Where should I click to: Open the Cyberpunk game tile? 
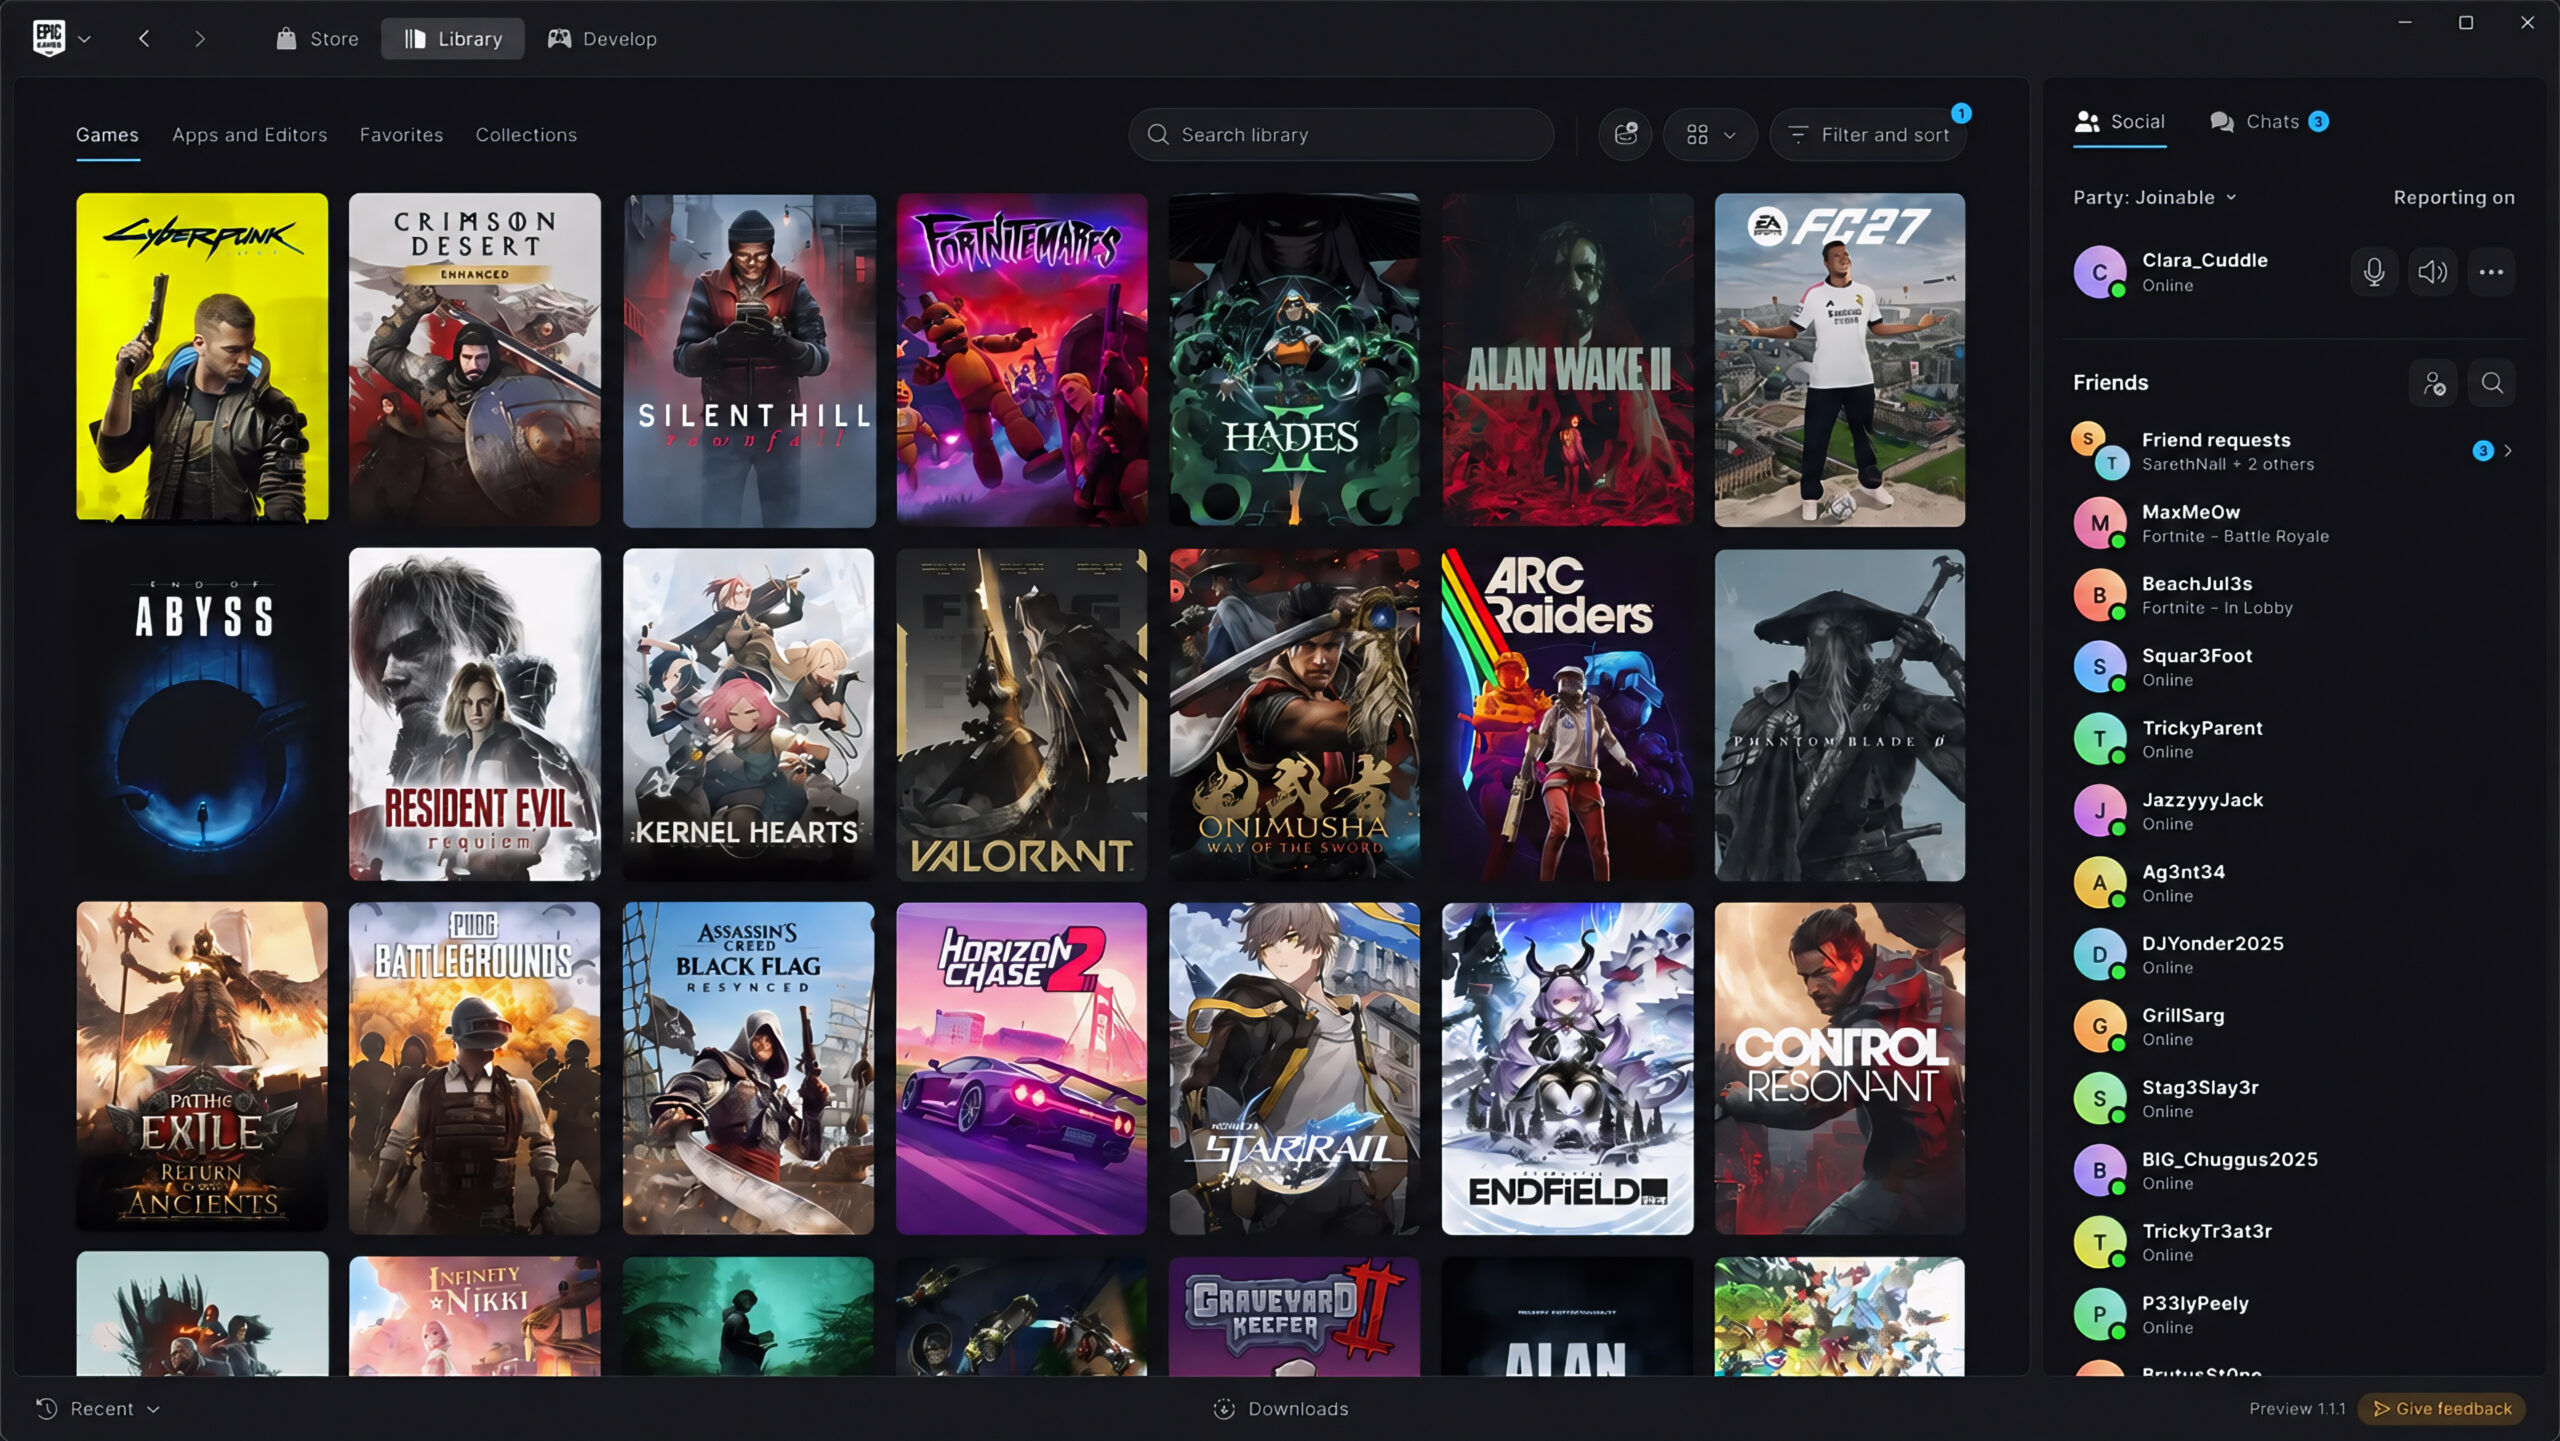click(202, 357)
